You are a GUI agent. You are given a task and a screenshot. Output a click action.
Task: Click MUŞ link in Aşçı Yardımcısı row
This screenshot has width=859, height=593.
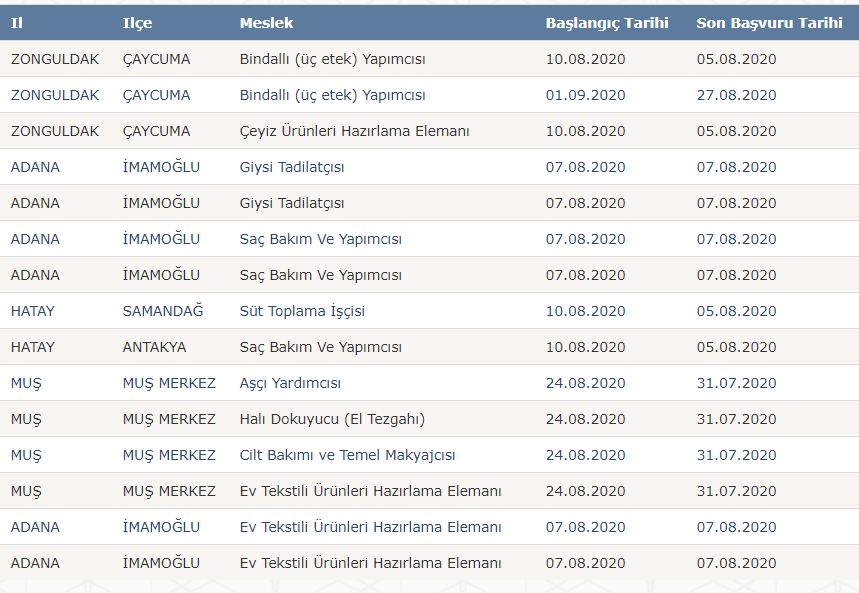tap(26, 383)
